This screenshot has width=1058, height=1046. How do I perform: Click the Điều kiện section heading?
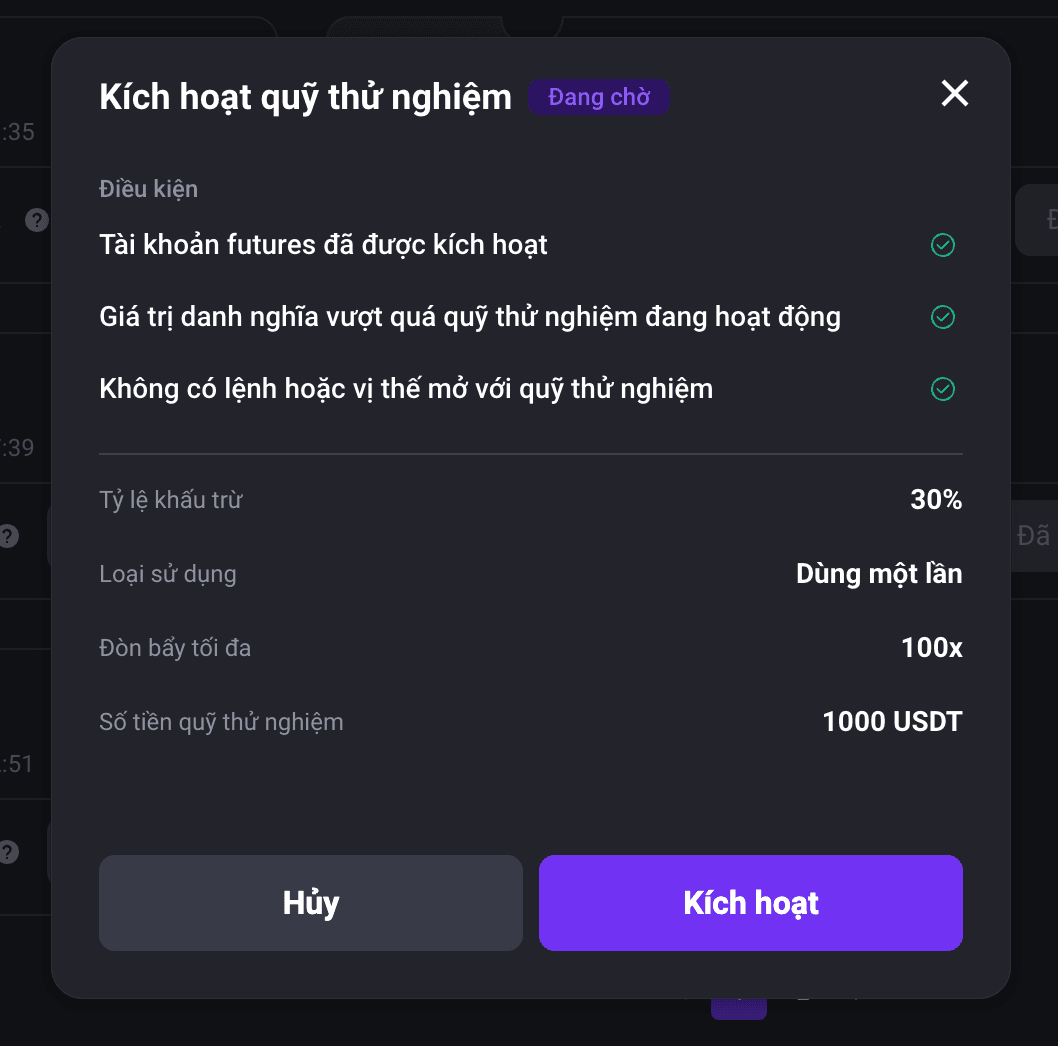pyautogui.click(x=148, y=189)
